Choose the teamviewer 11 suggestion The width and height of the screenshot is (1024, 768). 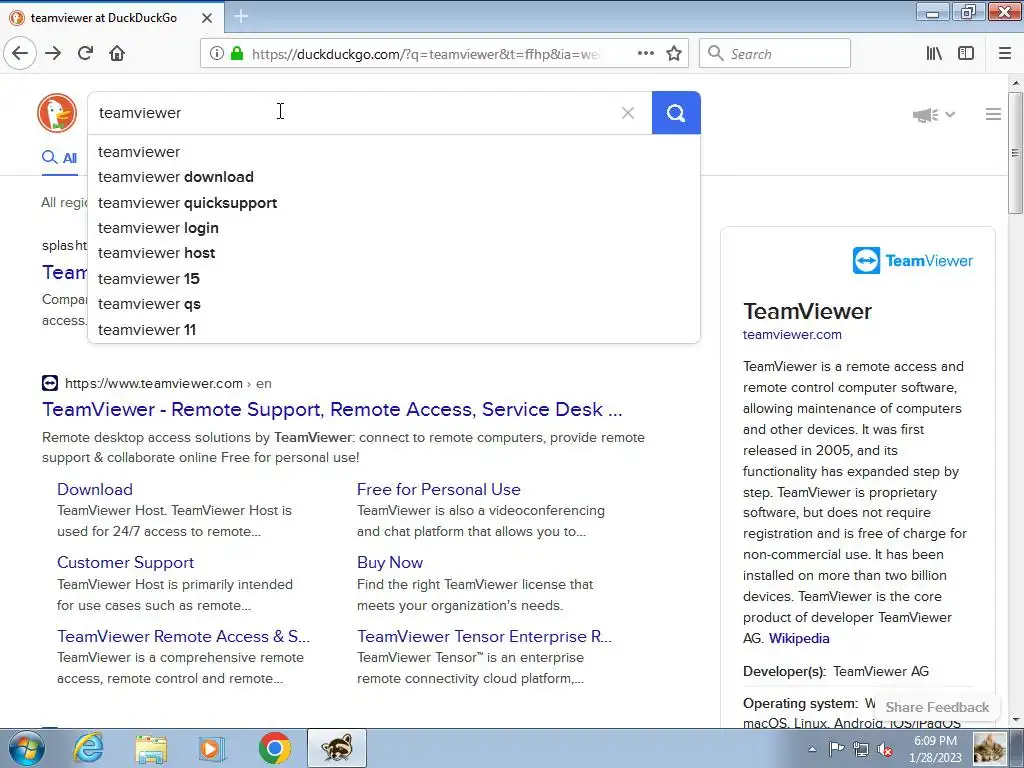pos(394,330)
